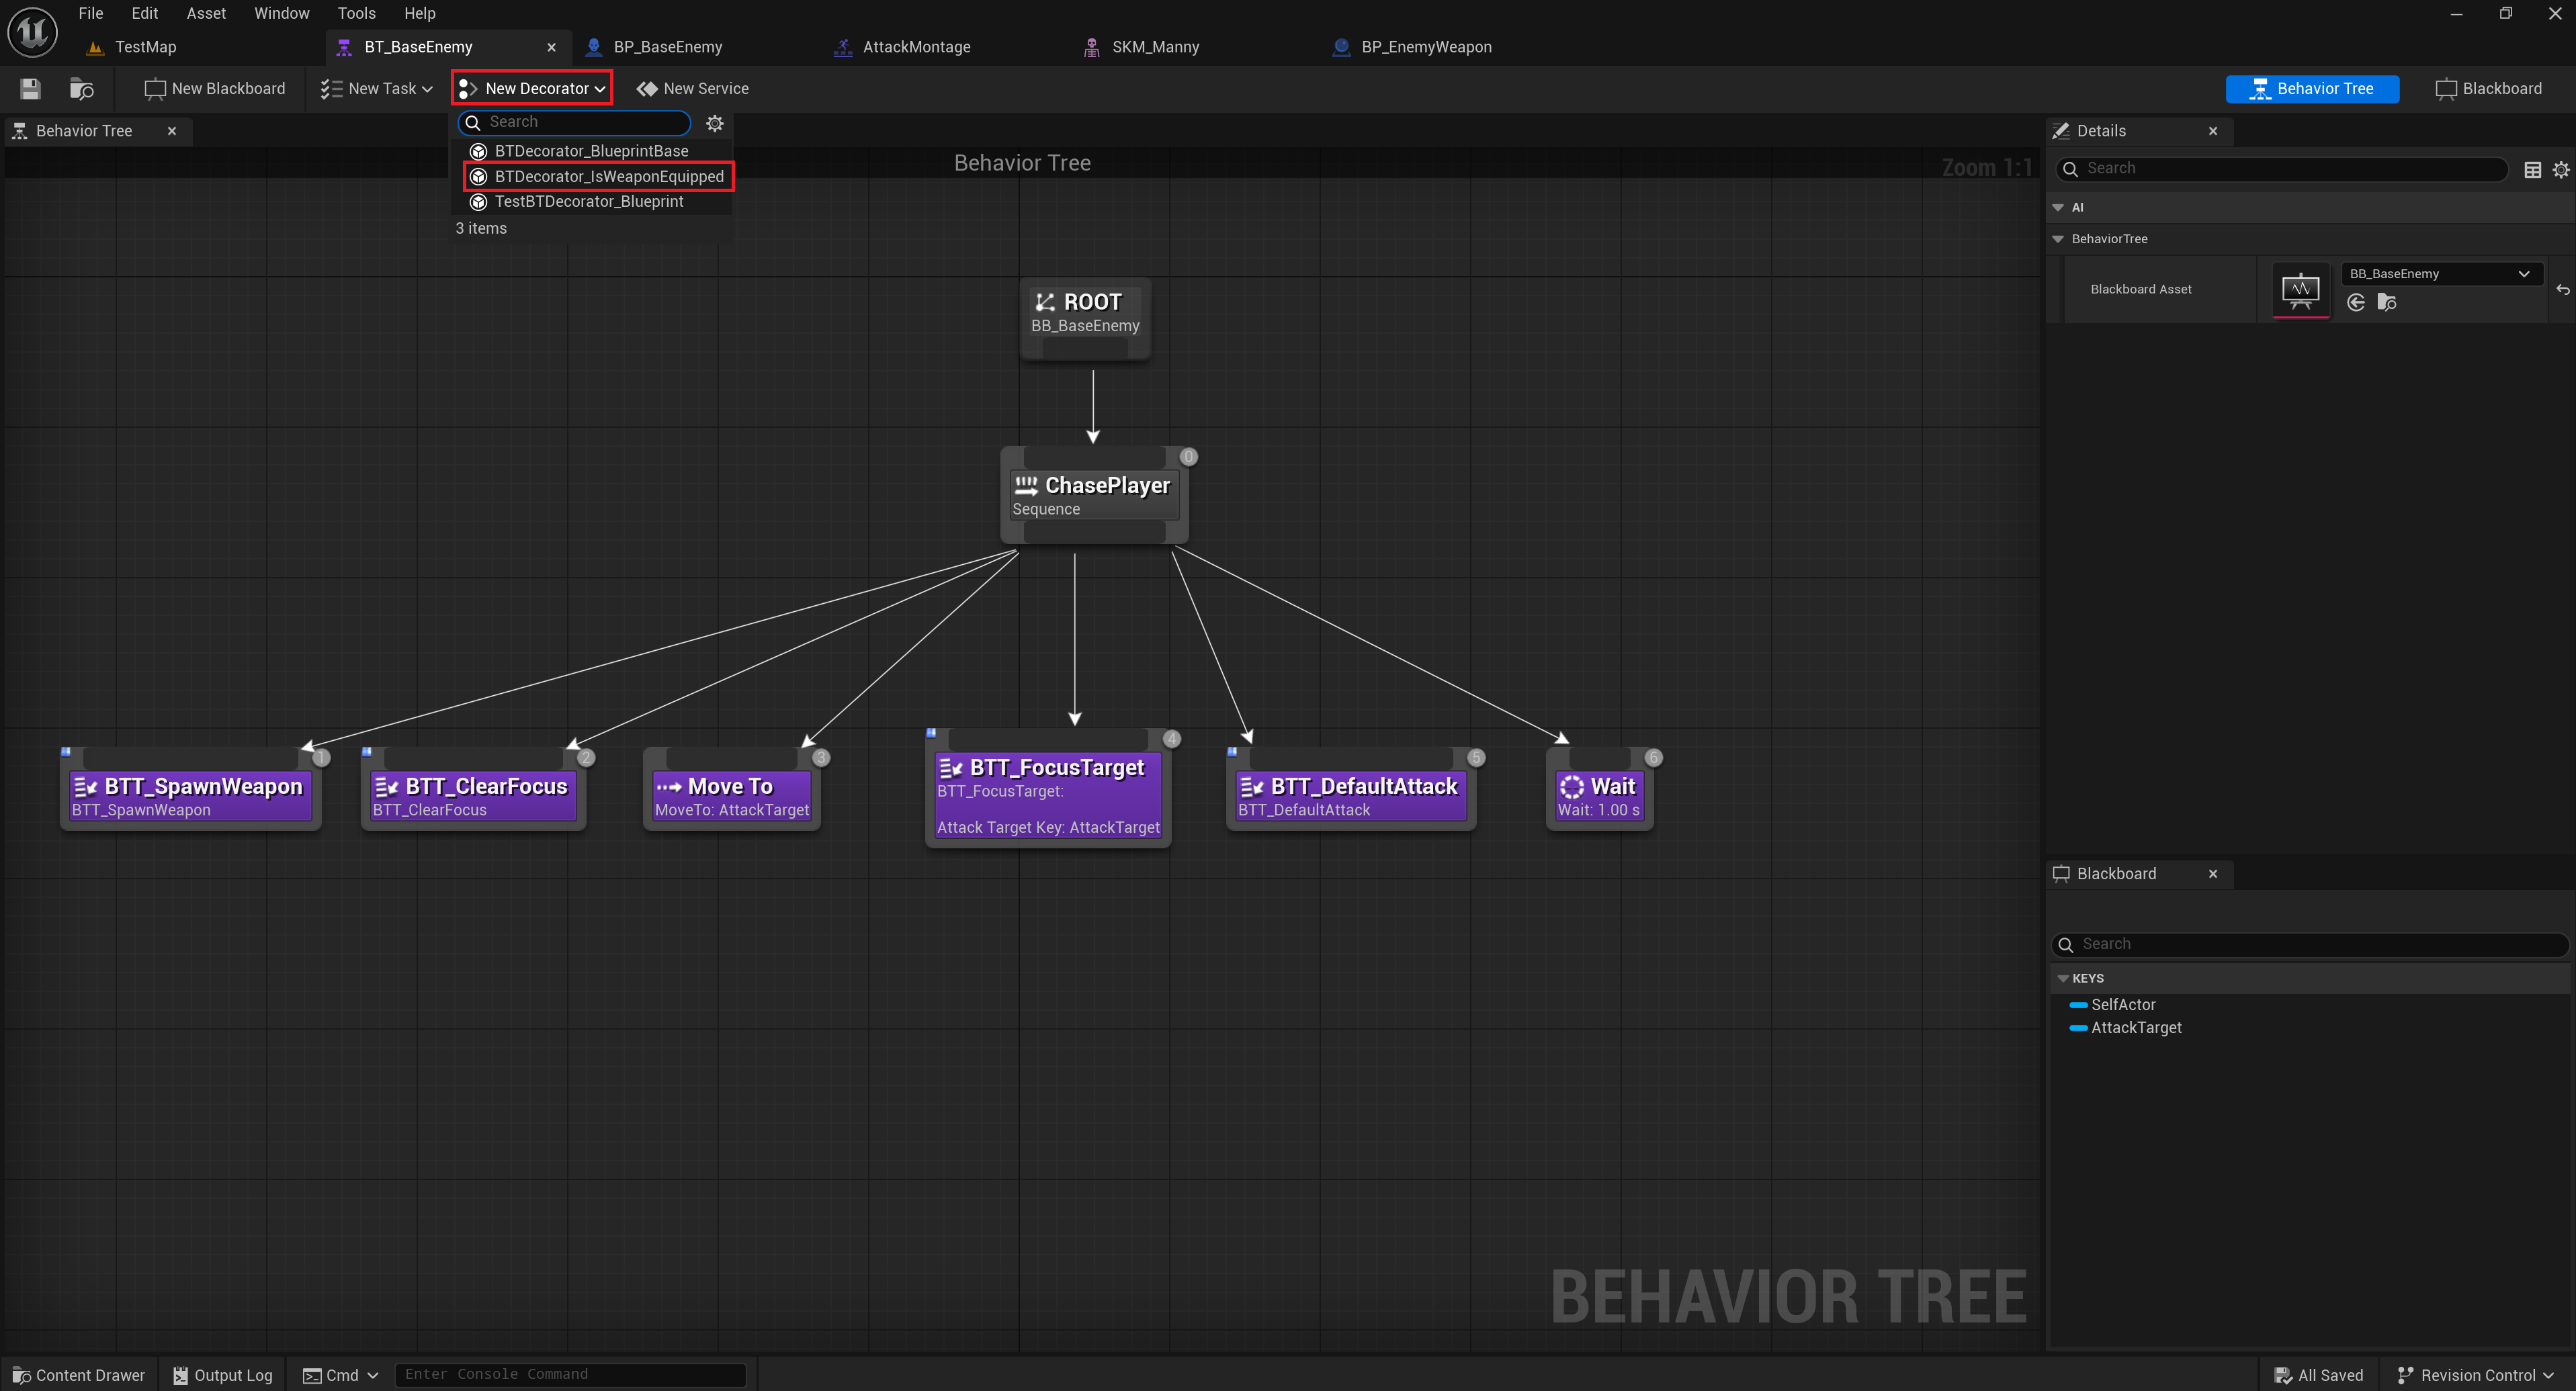The width and height of the screenshot is (2576, 1391).
Task: Use selected asset arrow for Blackboard Asset
Action: pos(2355,302)
